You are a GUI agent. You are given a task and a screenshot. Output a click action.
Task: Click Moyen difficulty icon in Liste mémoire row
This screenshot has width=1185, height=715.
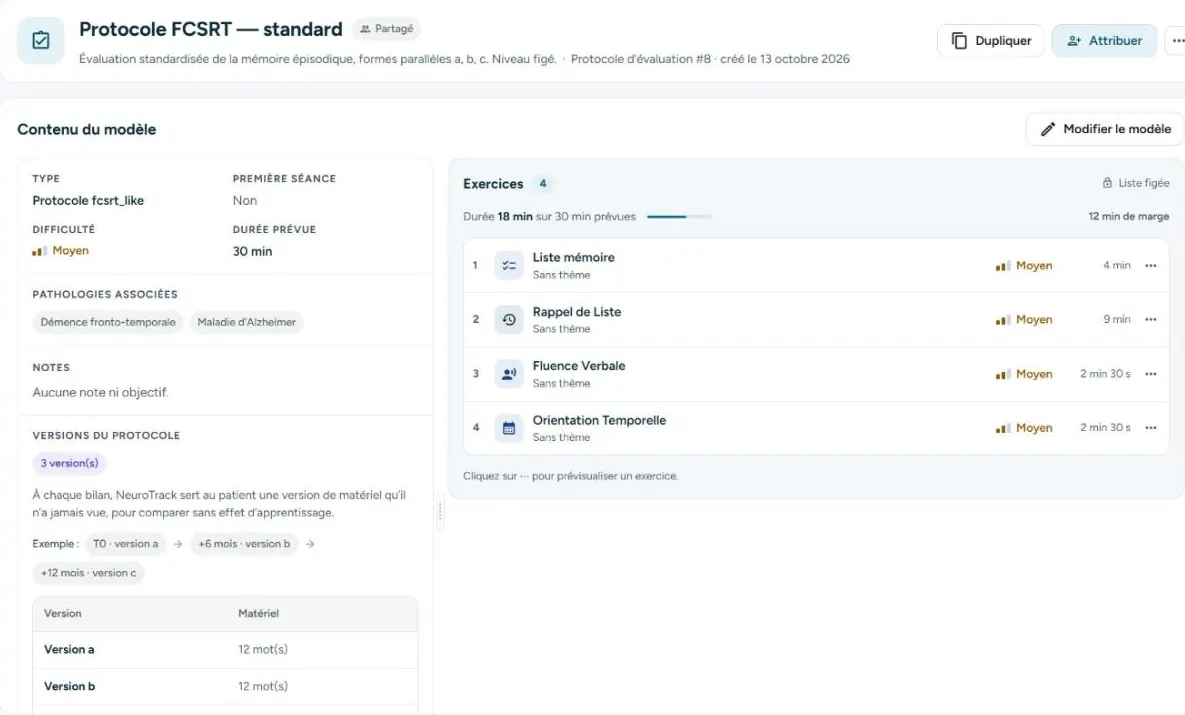(x=1003, y=266)
